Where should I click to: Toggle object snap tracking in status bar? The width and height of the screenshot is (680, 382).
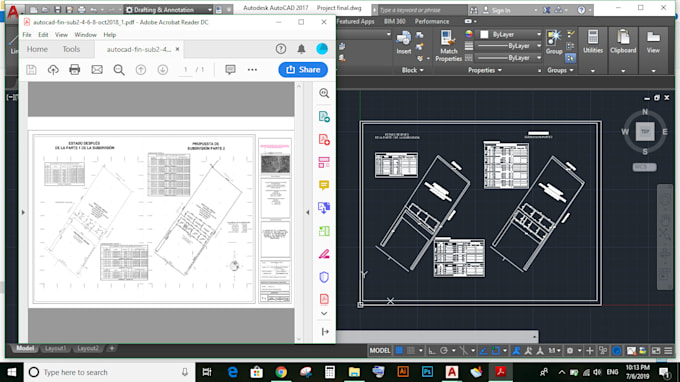point(483,350)
